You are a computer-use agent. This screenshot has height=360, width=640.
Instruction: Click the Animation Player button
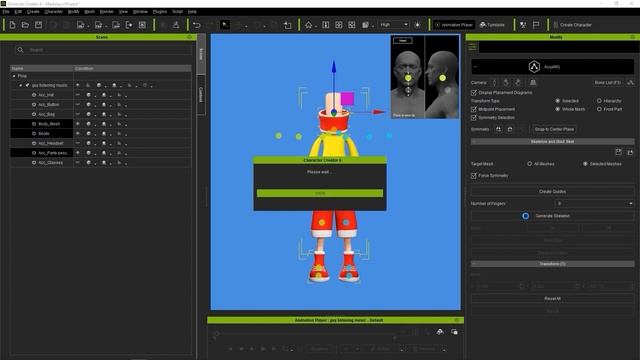pos(454,25)
